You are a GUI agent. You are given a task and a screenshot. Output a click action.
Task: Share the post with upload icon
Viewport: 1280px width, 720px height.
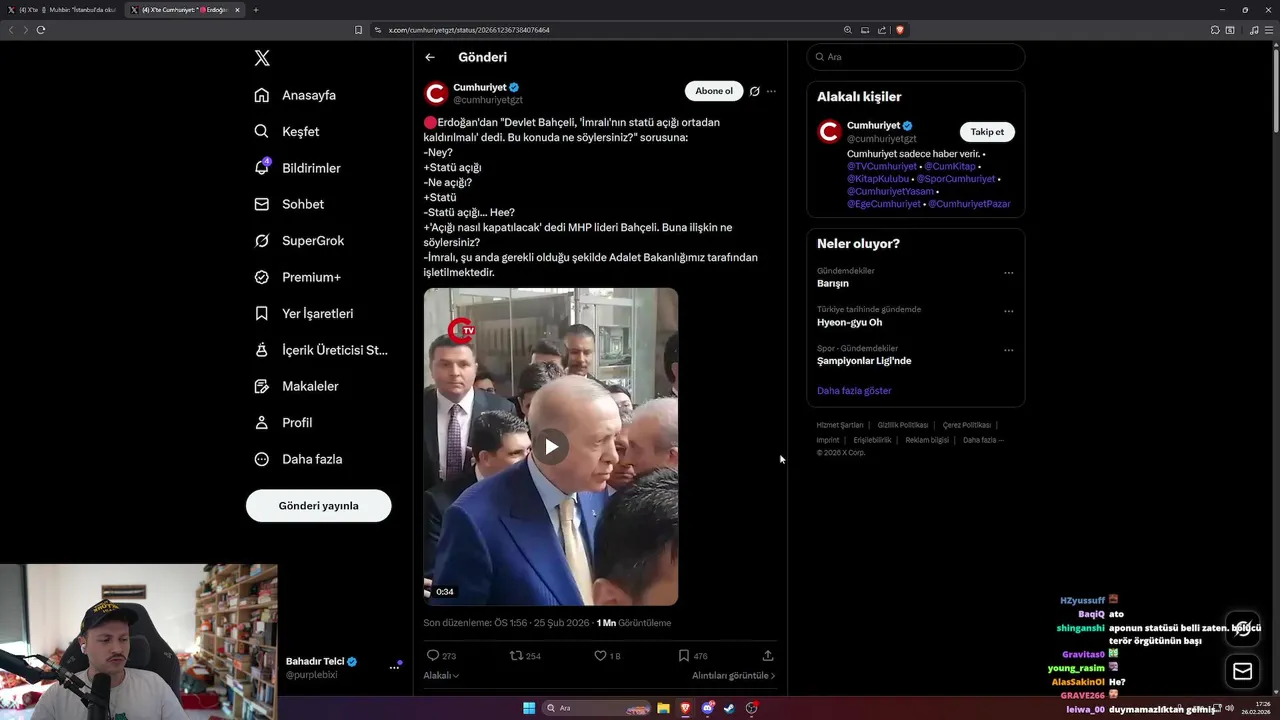[768, 656]
